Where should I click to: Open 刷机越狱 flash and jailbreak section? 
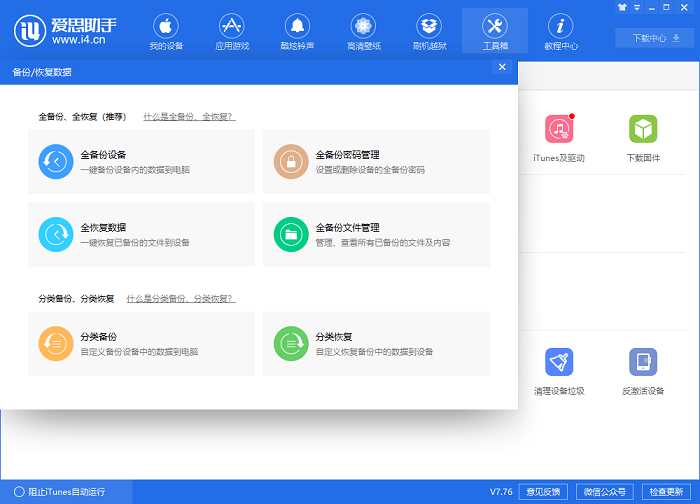429,31
